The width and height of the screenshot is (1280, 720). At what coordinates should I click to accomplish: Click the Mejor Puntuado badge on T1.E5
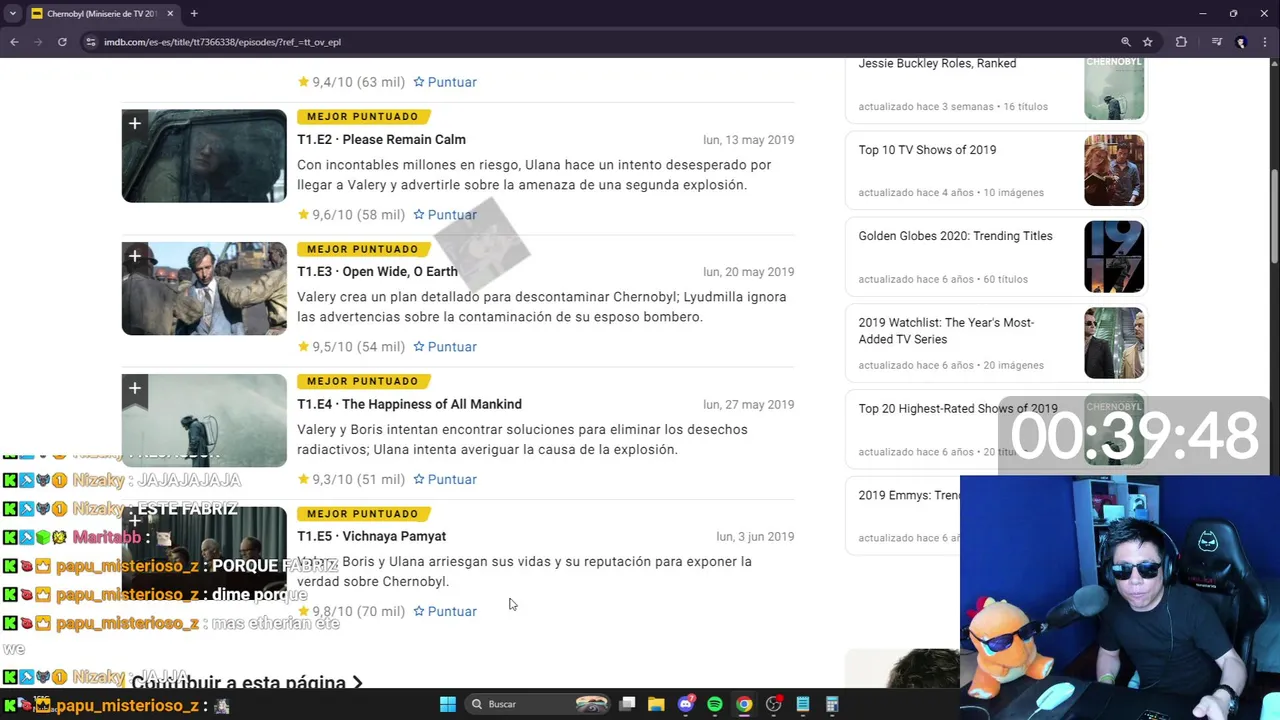click(x=363, y=514)
